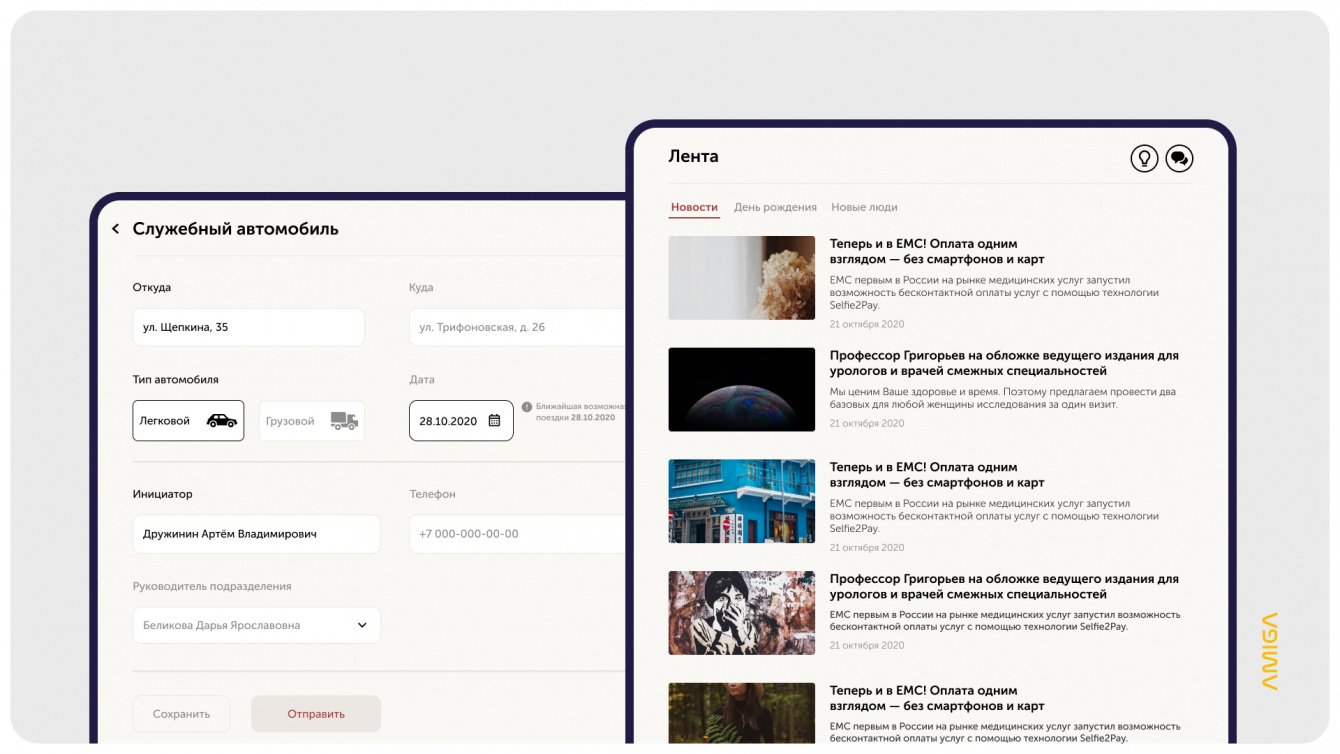Open the news thumbnail with the blue building

742,501
